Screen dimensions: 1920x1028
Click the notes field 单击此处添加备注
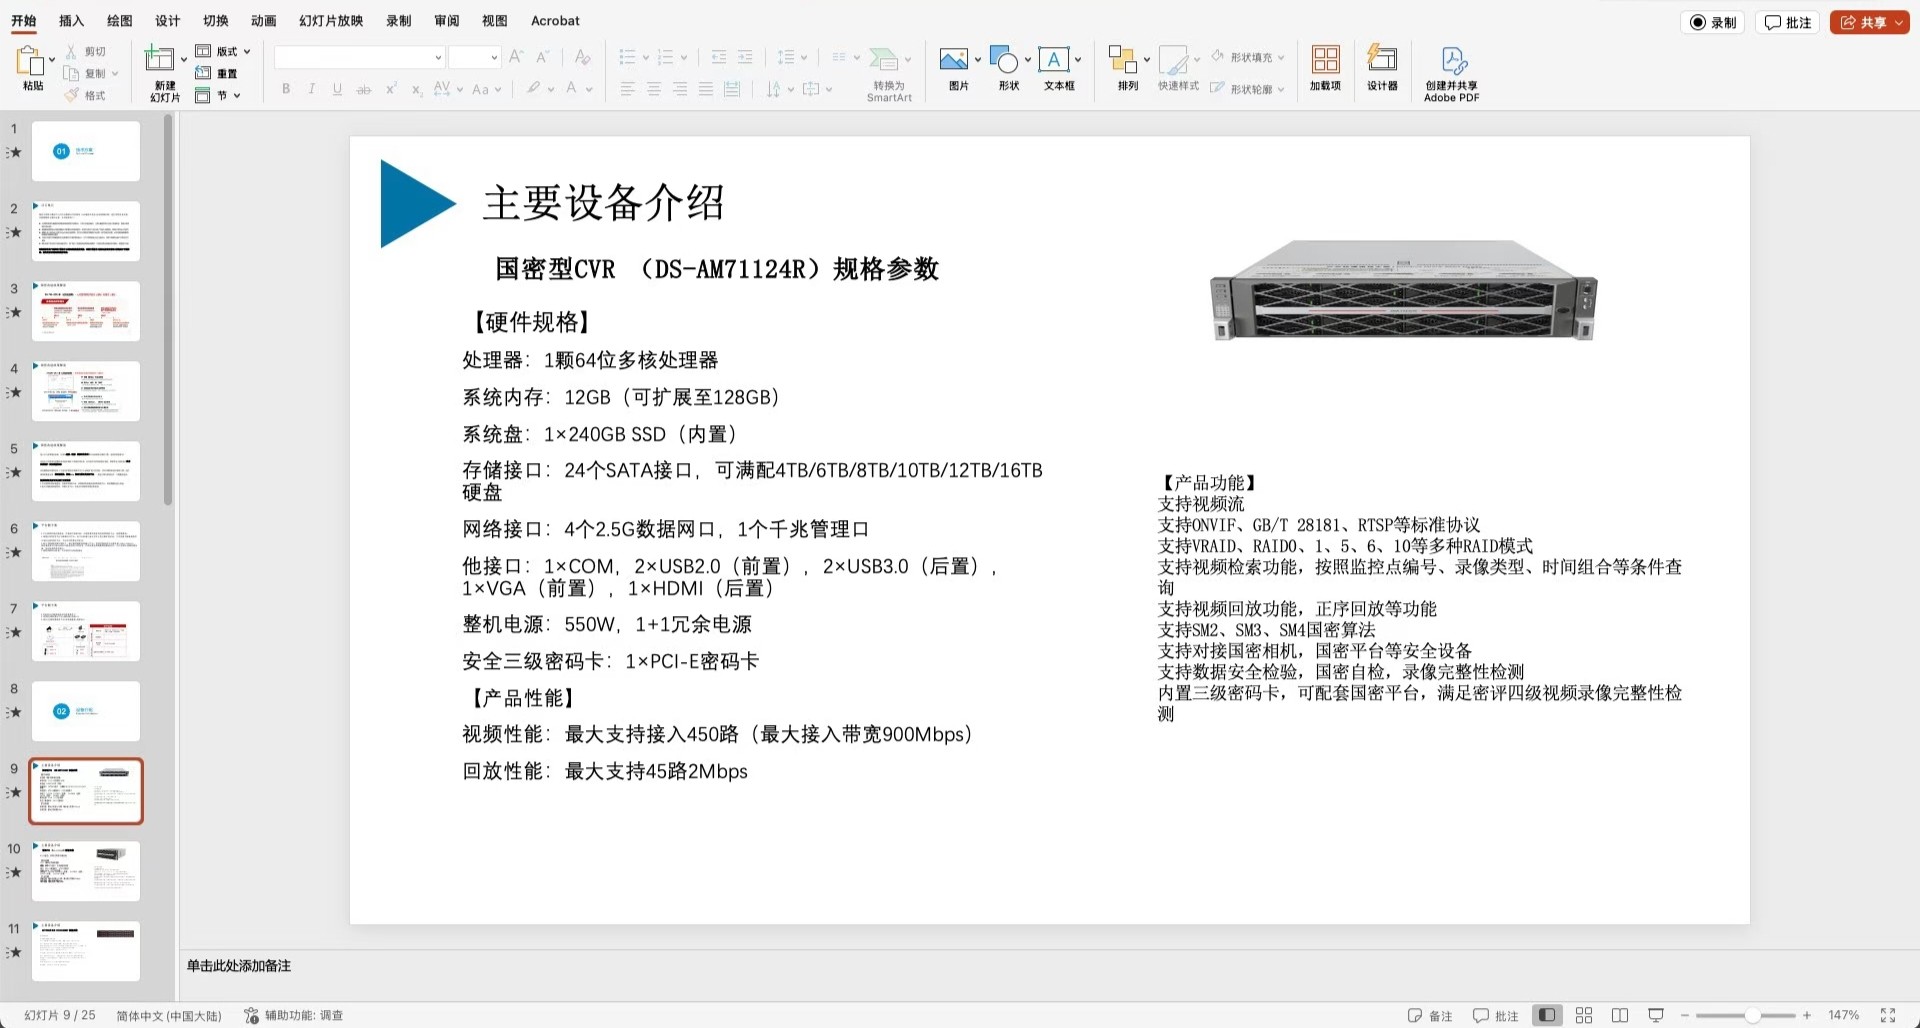click(238, 966)
